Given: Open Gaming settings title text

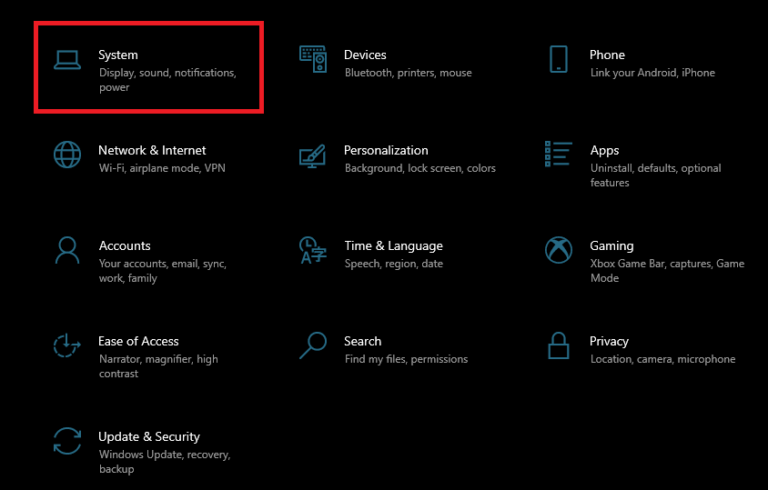Looking at the screenshot, I should coord(611,245).
